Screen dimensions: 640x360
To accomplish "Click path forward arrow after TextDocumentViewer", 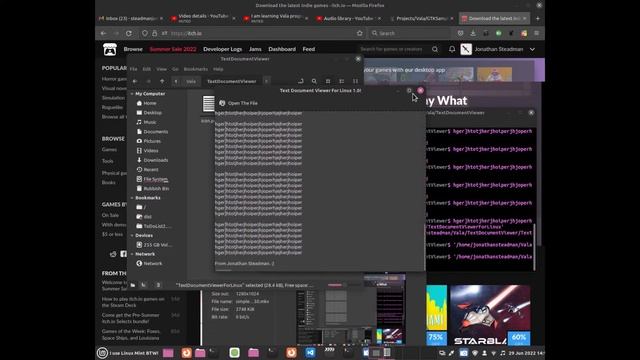I will tap(267, 81).
